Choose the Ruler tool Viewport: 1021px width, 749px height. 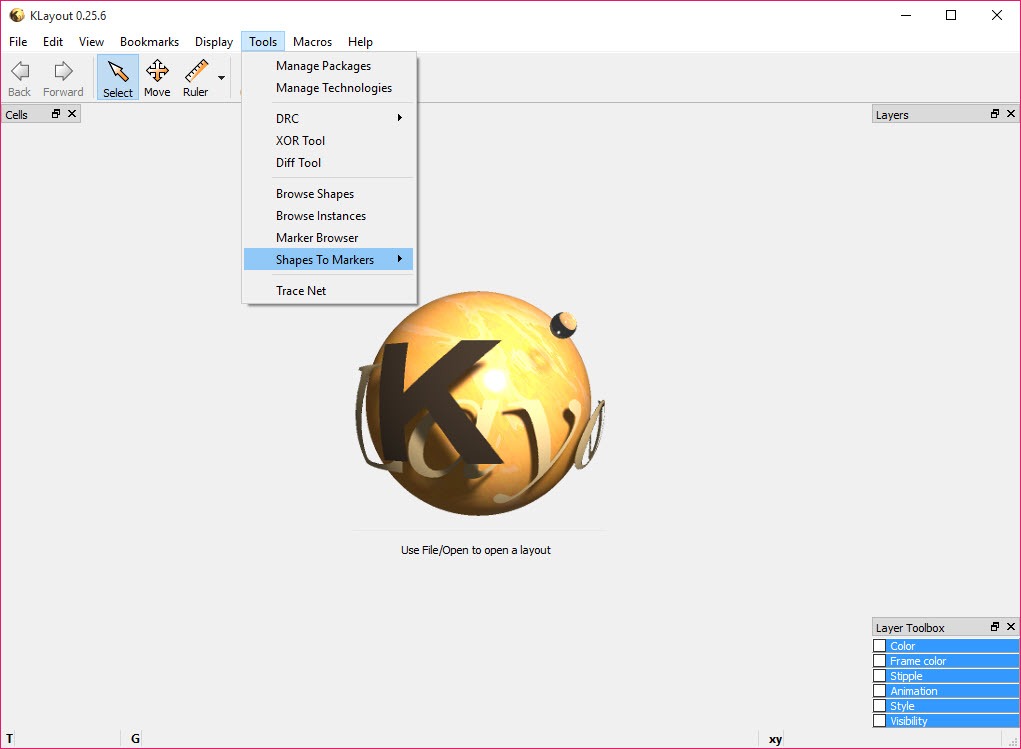[x=195, y=77]
